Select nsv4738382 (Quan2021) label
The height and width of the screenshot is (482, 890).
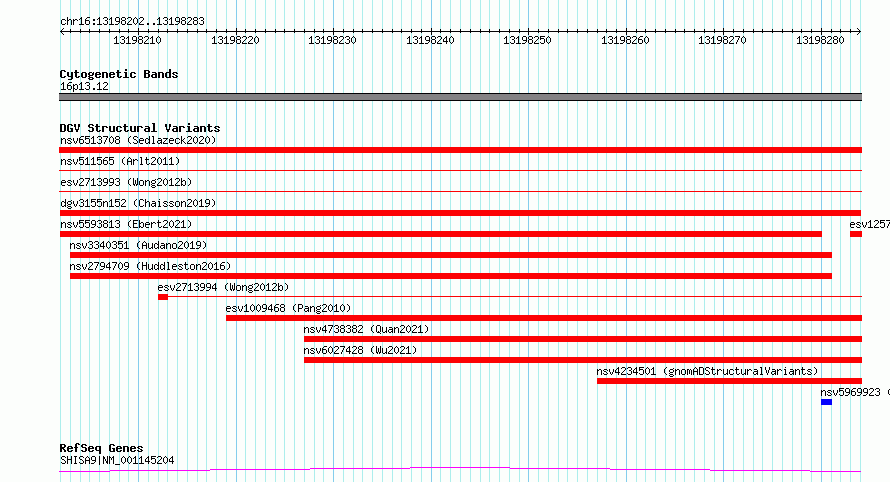(366, 329)
